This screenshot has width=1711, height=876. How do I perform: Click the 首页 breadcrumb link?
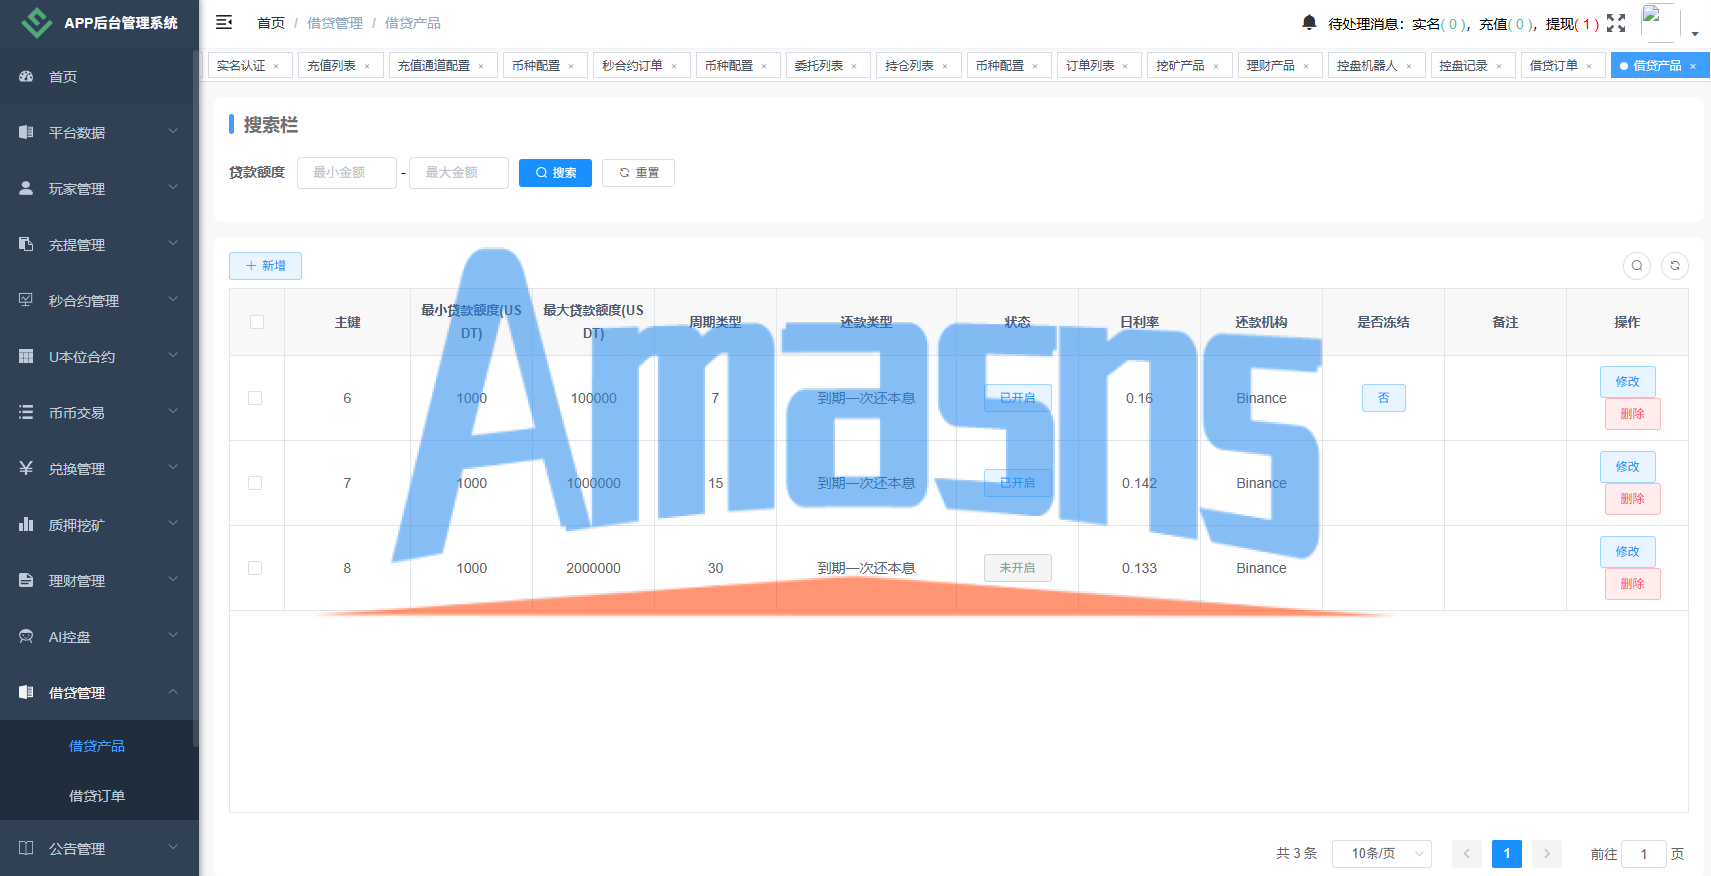tap(271, 23)
